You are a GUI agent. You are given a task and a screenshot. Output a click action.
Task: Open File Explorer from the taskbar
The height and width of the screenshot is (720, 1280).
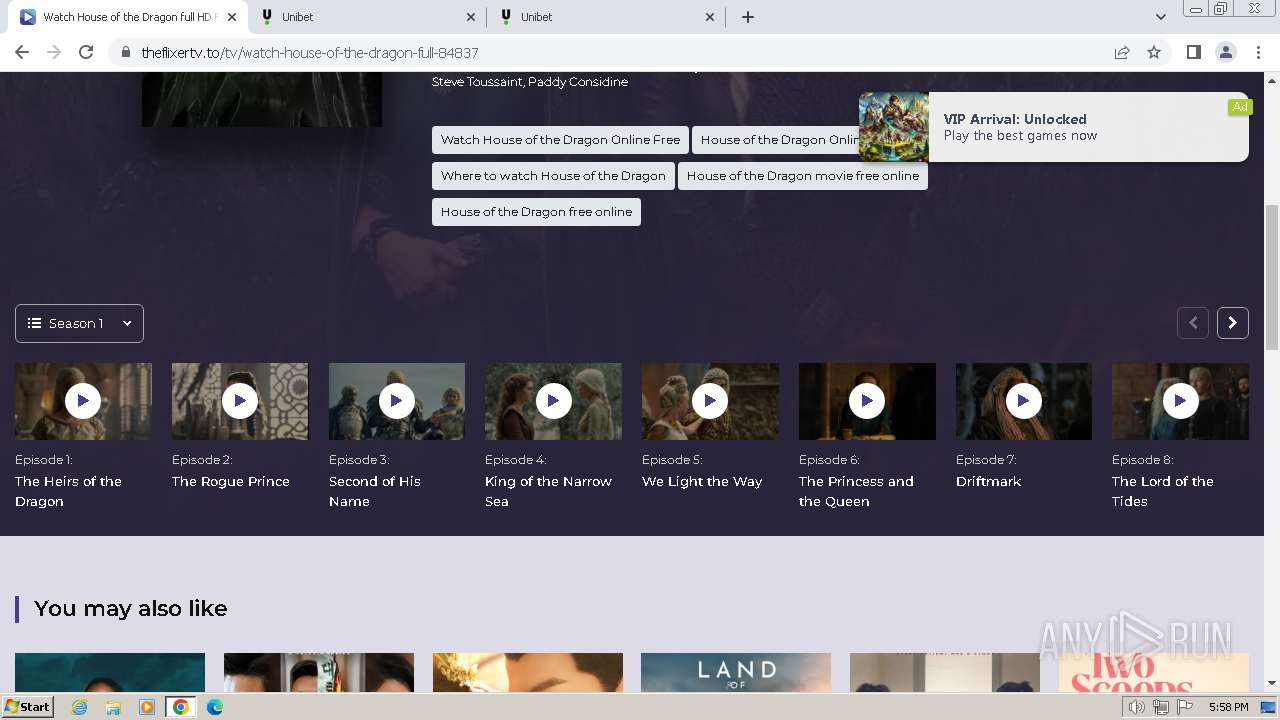pos(113,707)
